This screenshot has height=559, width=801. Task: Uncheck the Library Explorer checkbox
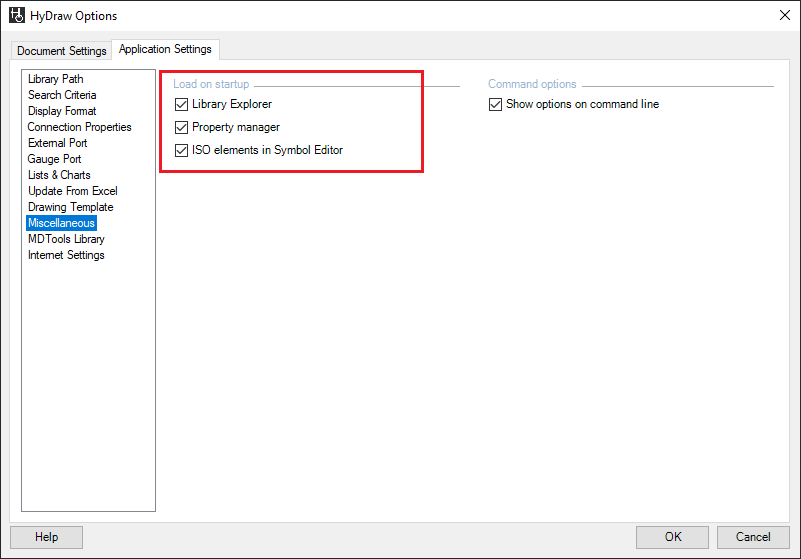pyautogui.click(x=181, y=104)
